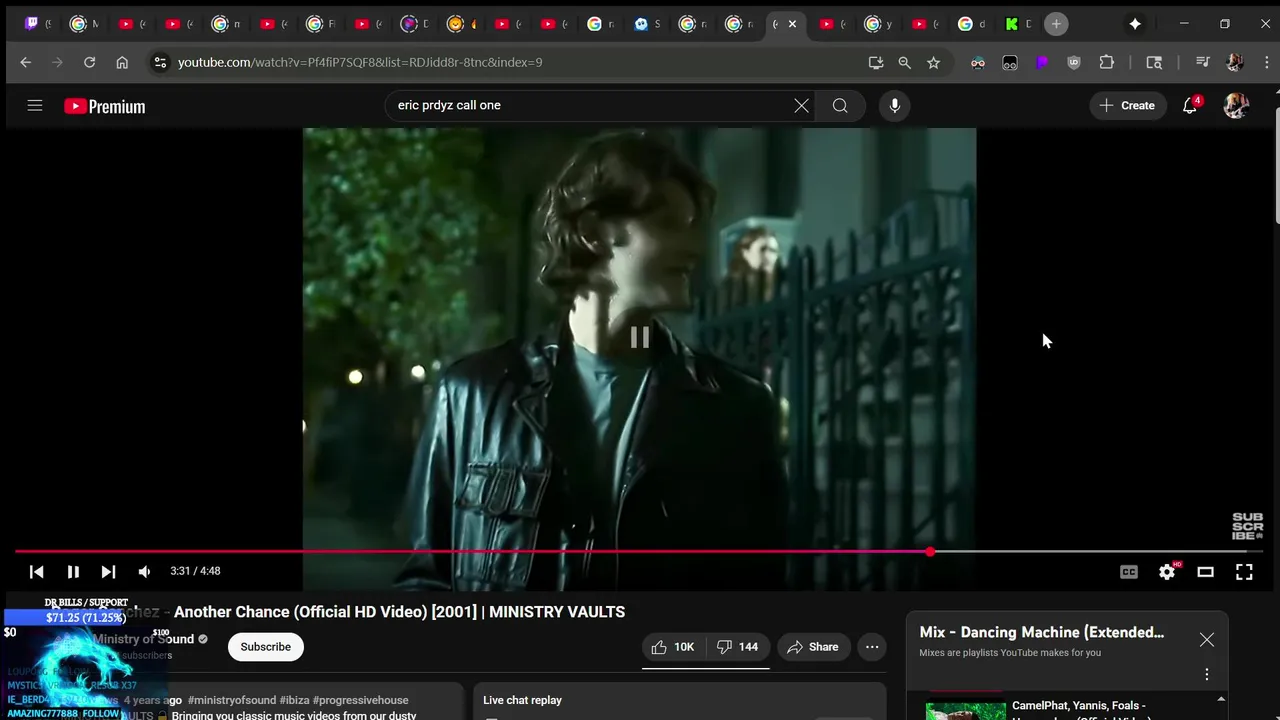Viewport: 1280px width, 720px height.
Task: Subscribe to Ministry of Sound
Action: tap(265, 647)
